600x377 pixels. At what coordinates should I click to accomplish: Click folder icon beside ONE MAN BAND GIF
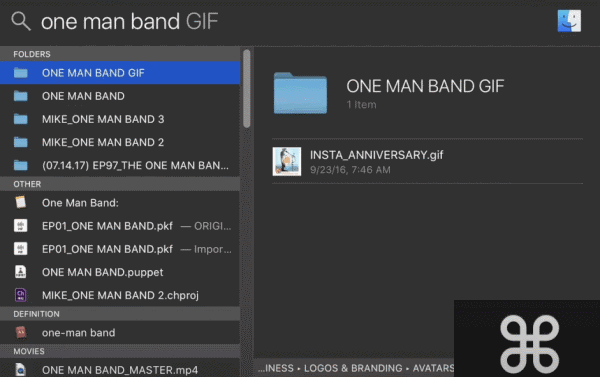click(21, 73)
